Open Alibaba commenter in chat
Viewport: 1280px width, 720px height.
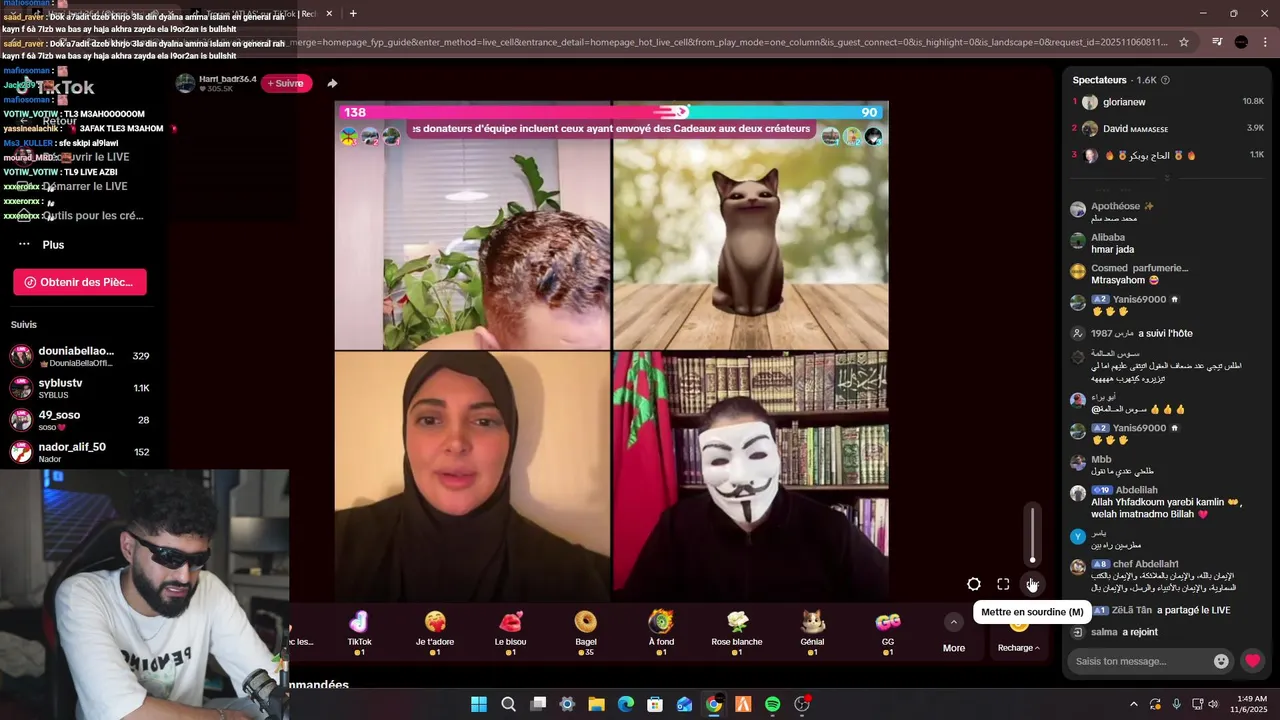[1108, 237]
